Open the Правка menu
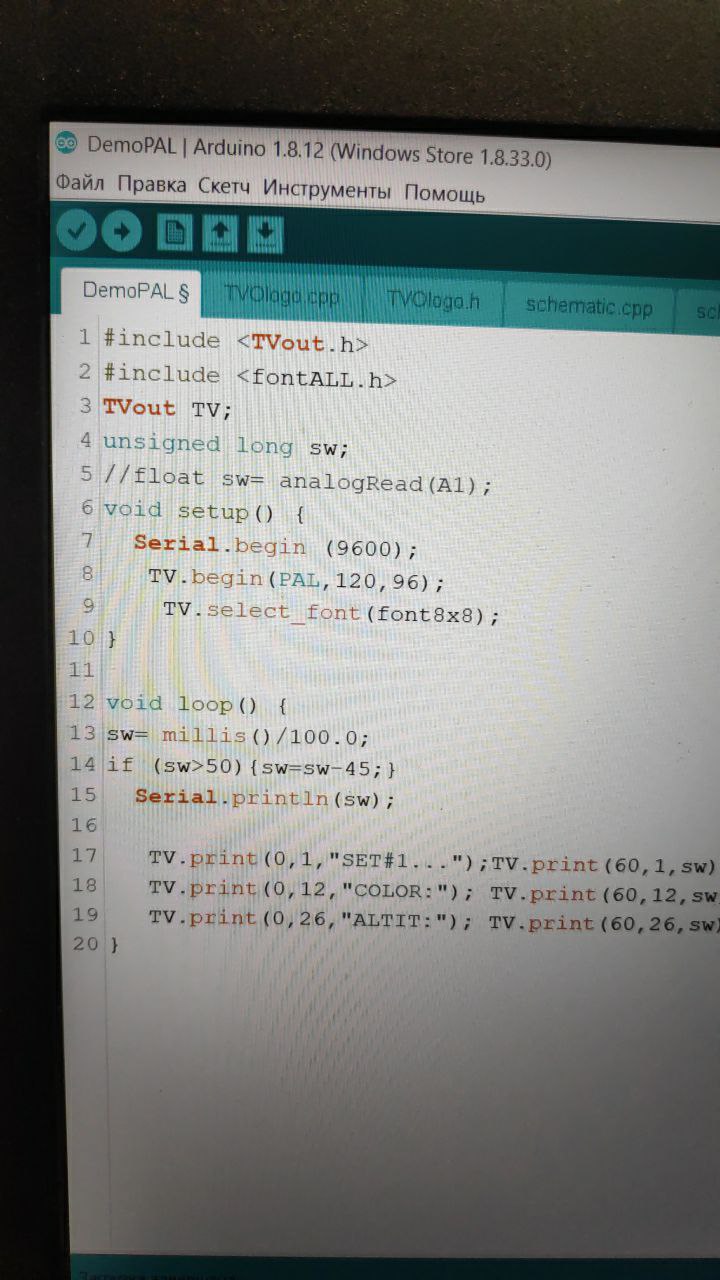The width and height of the screenshot is (720, 1280). tap(152, 185)
